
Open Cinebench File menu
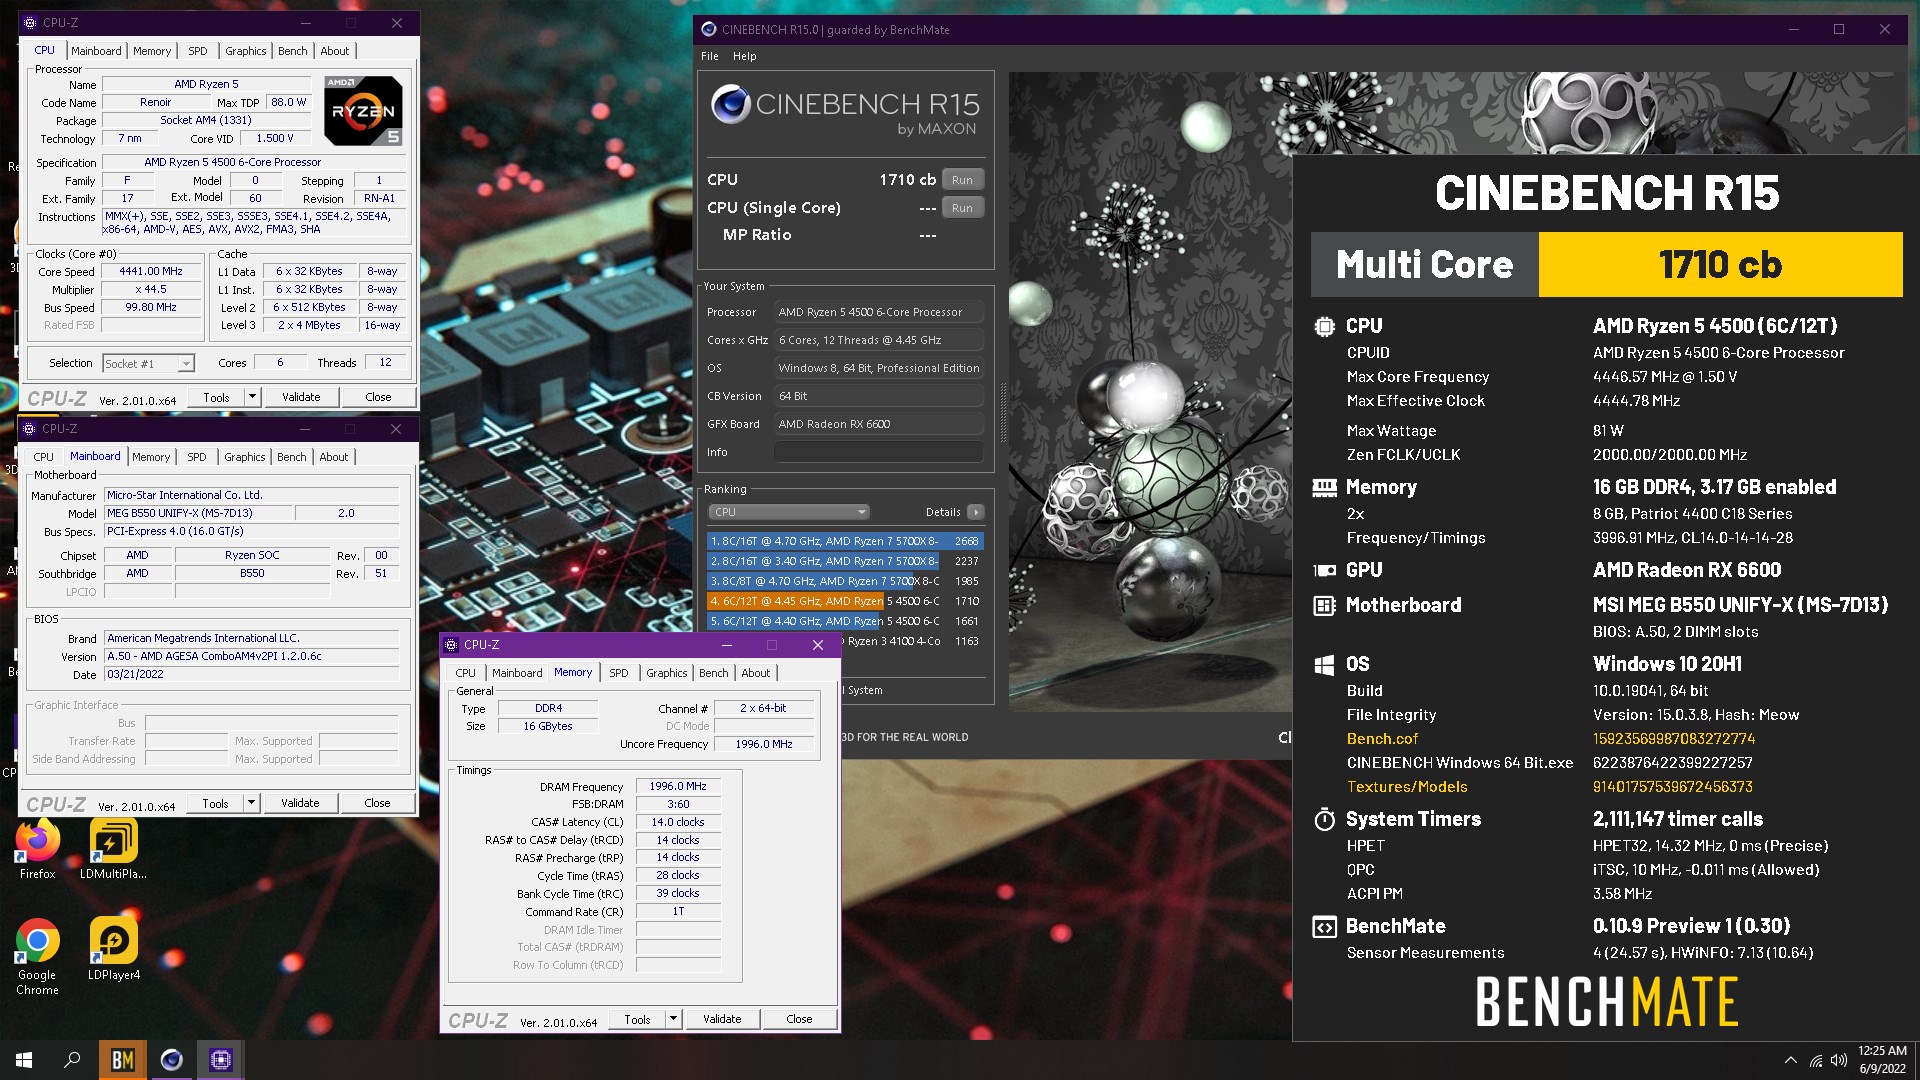point(710,56)
